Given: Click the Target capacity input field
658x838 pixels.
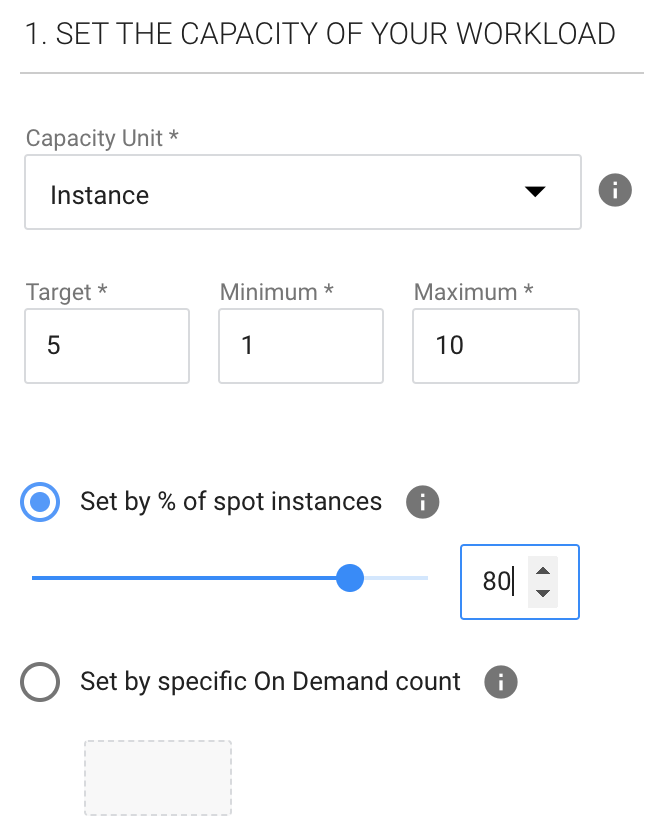Looking at the screenshot, I should click(107, 346).
